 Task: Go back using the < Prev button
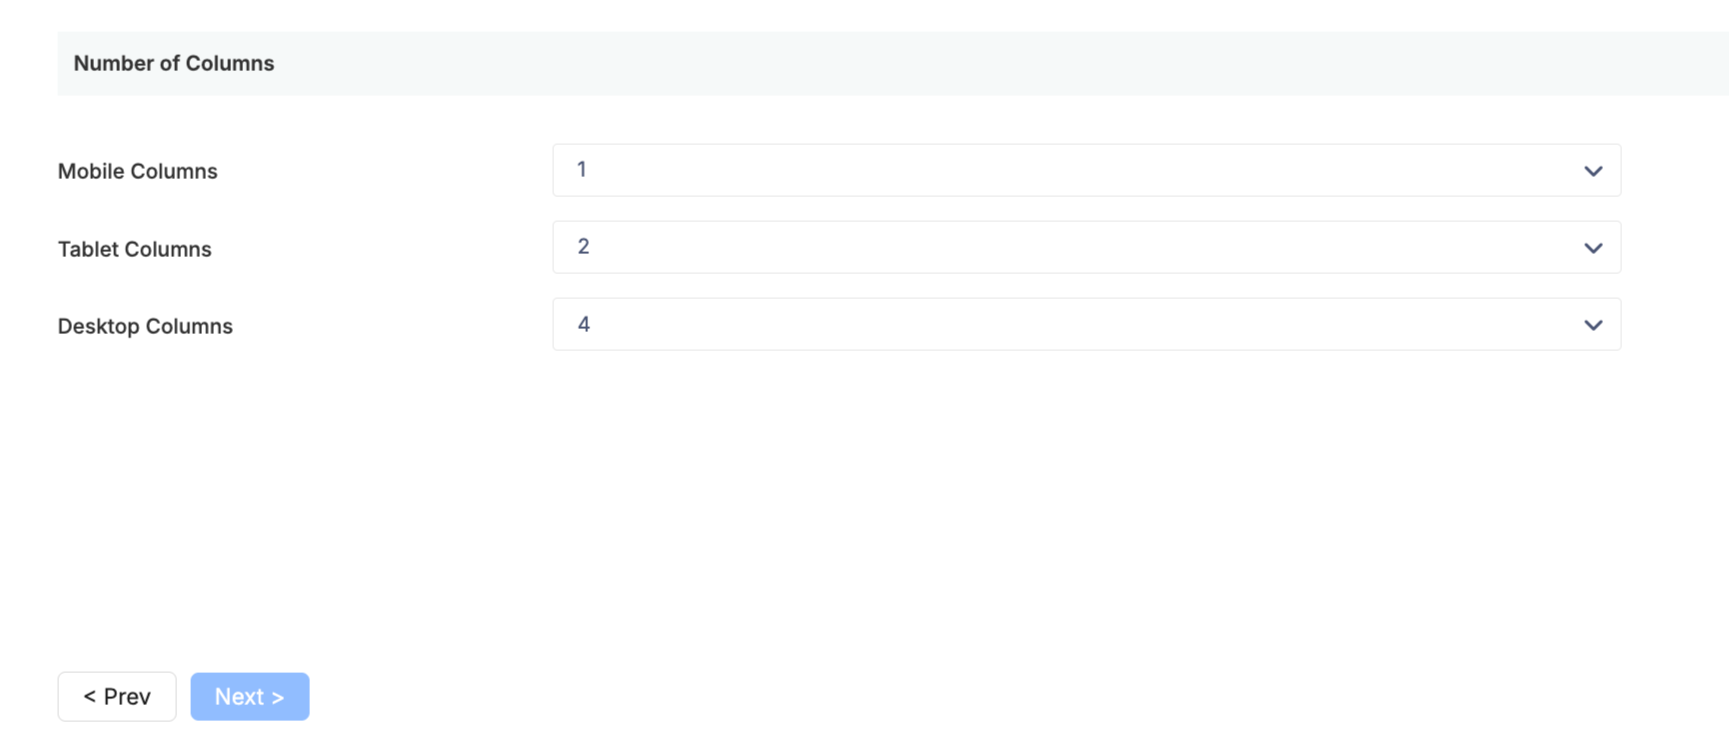pyautogui.click(x=117, y=696)
